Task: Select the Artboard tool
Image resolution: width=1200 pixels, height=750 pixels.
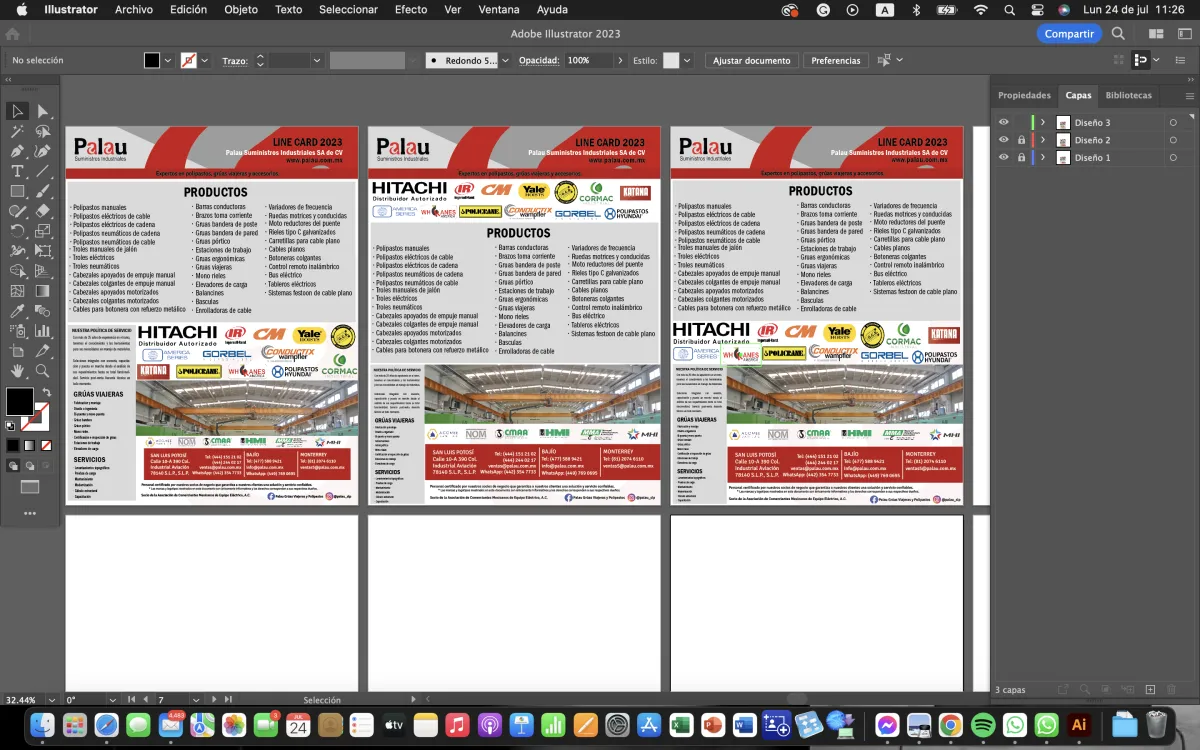Action: pyautogui.click(x=17, y=351)
